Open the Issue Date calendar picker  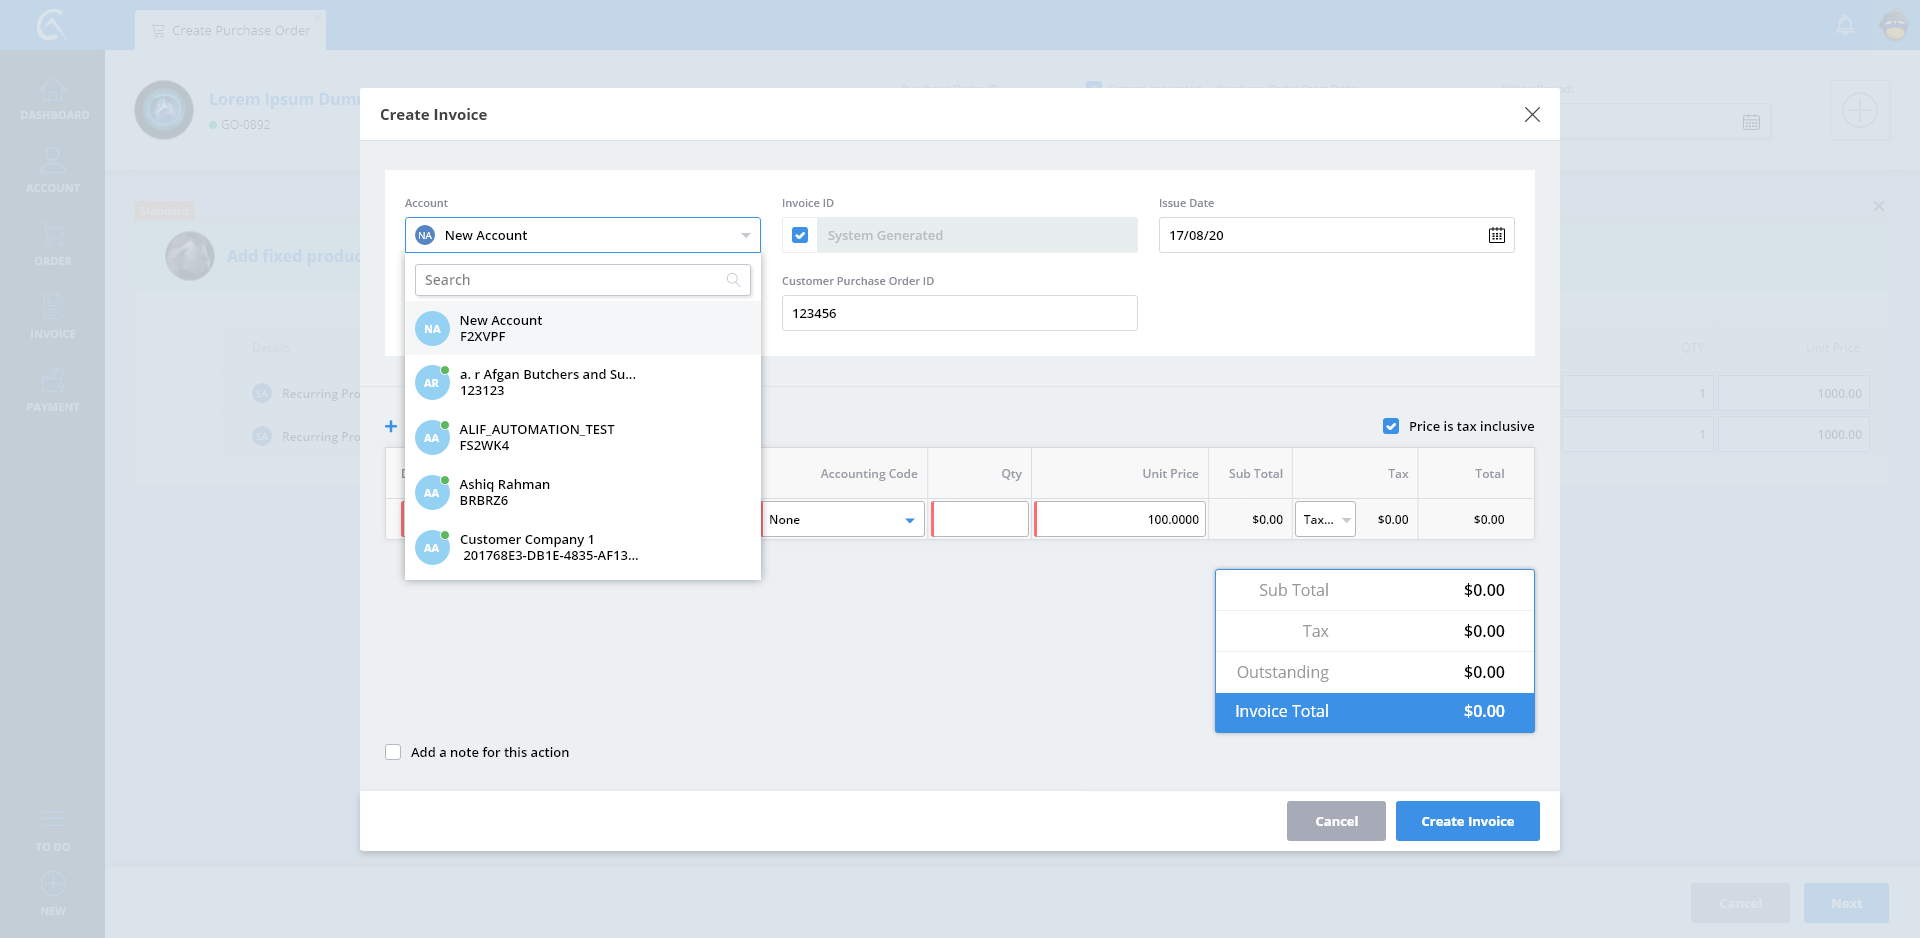tap(1496, 235)
